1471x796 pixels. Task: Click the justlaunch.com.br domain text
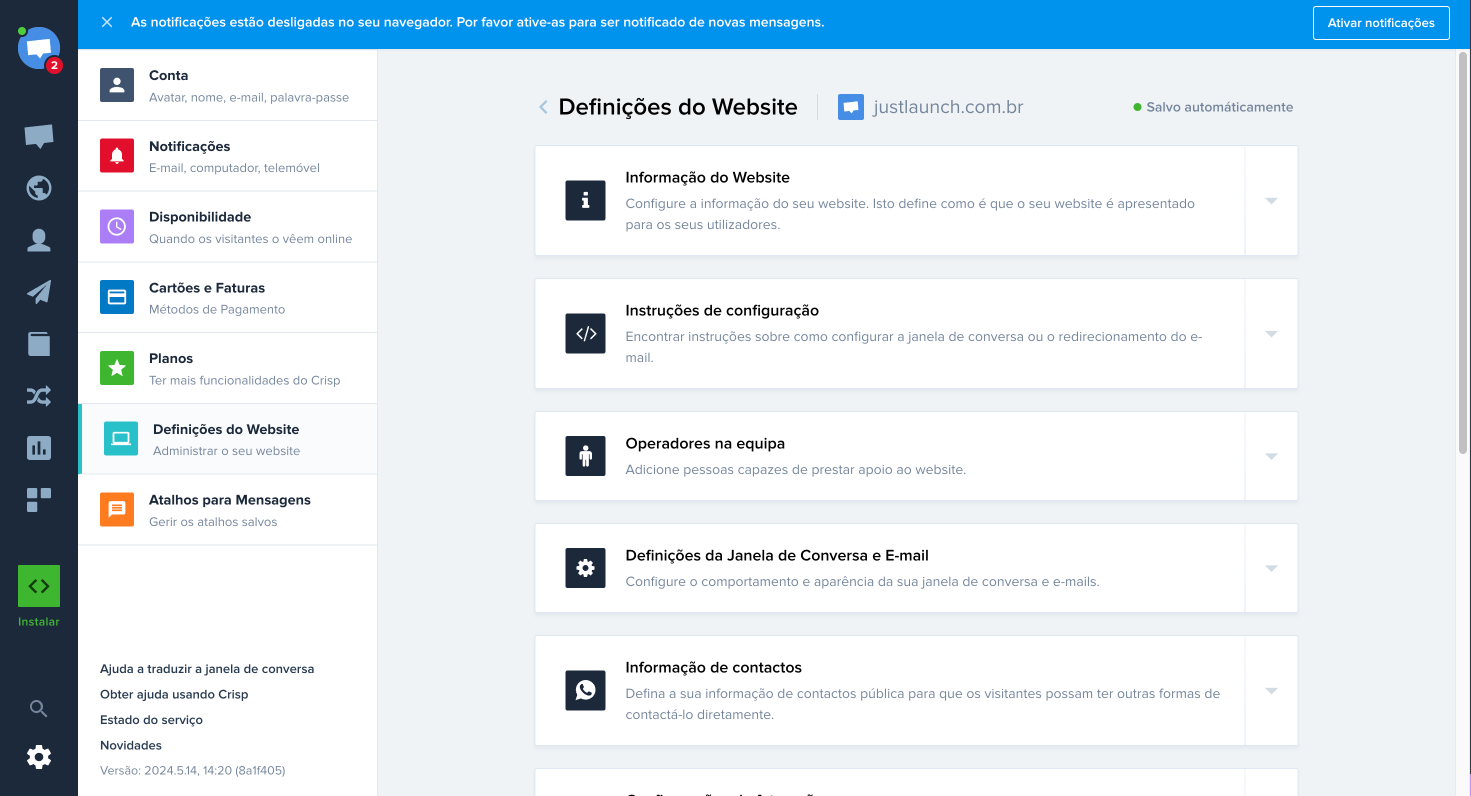[x=948, y=107]
